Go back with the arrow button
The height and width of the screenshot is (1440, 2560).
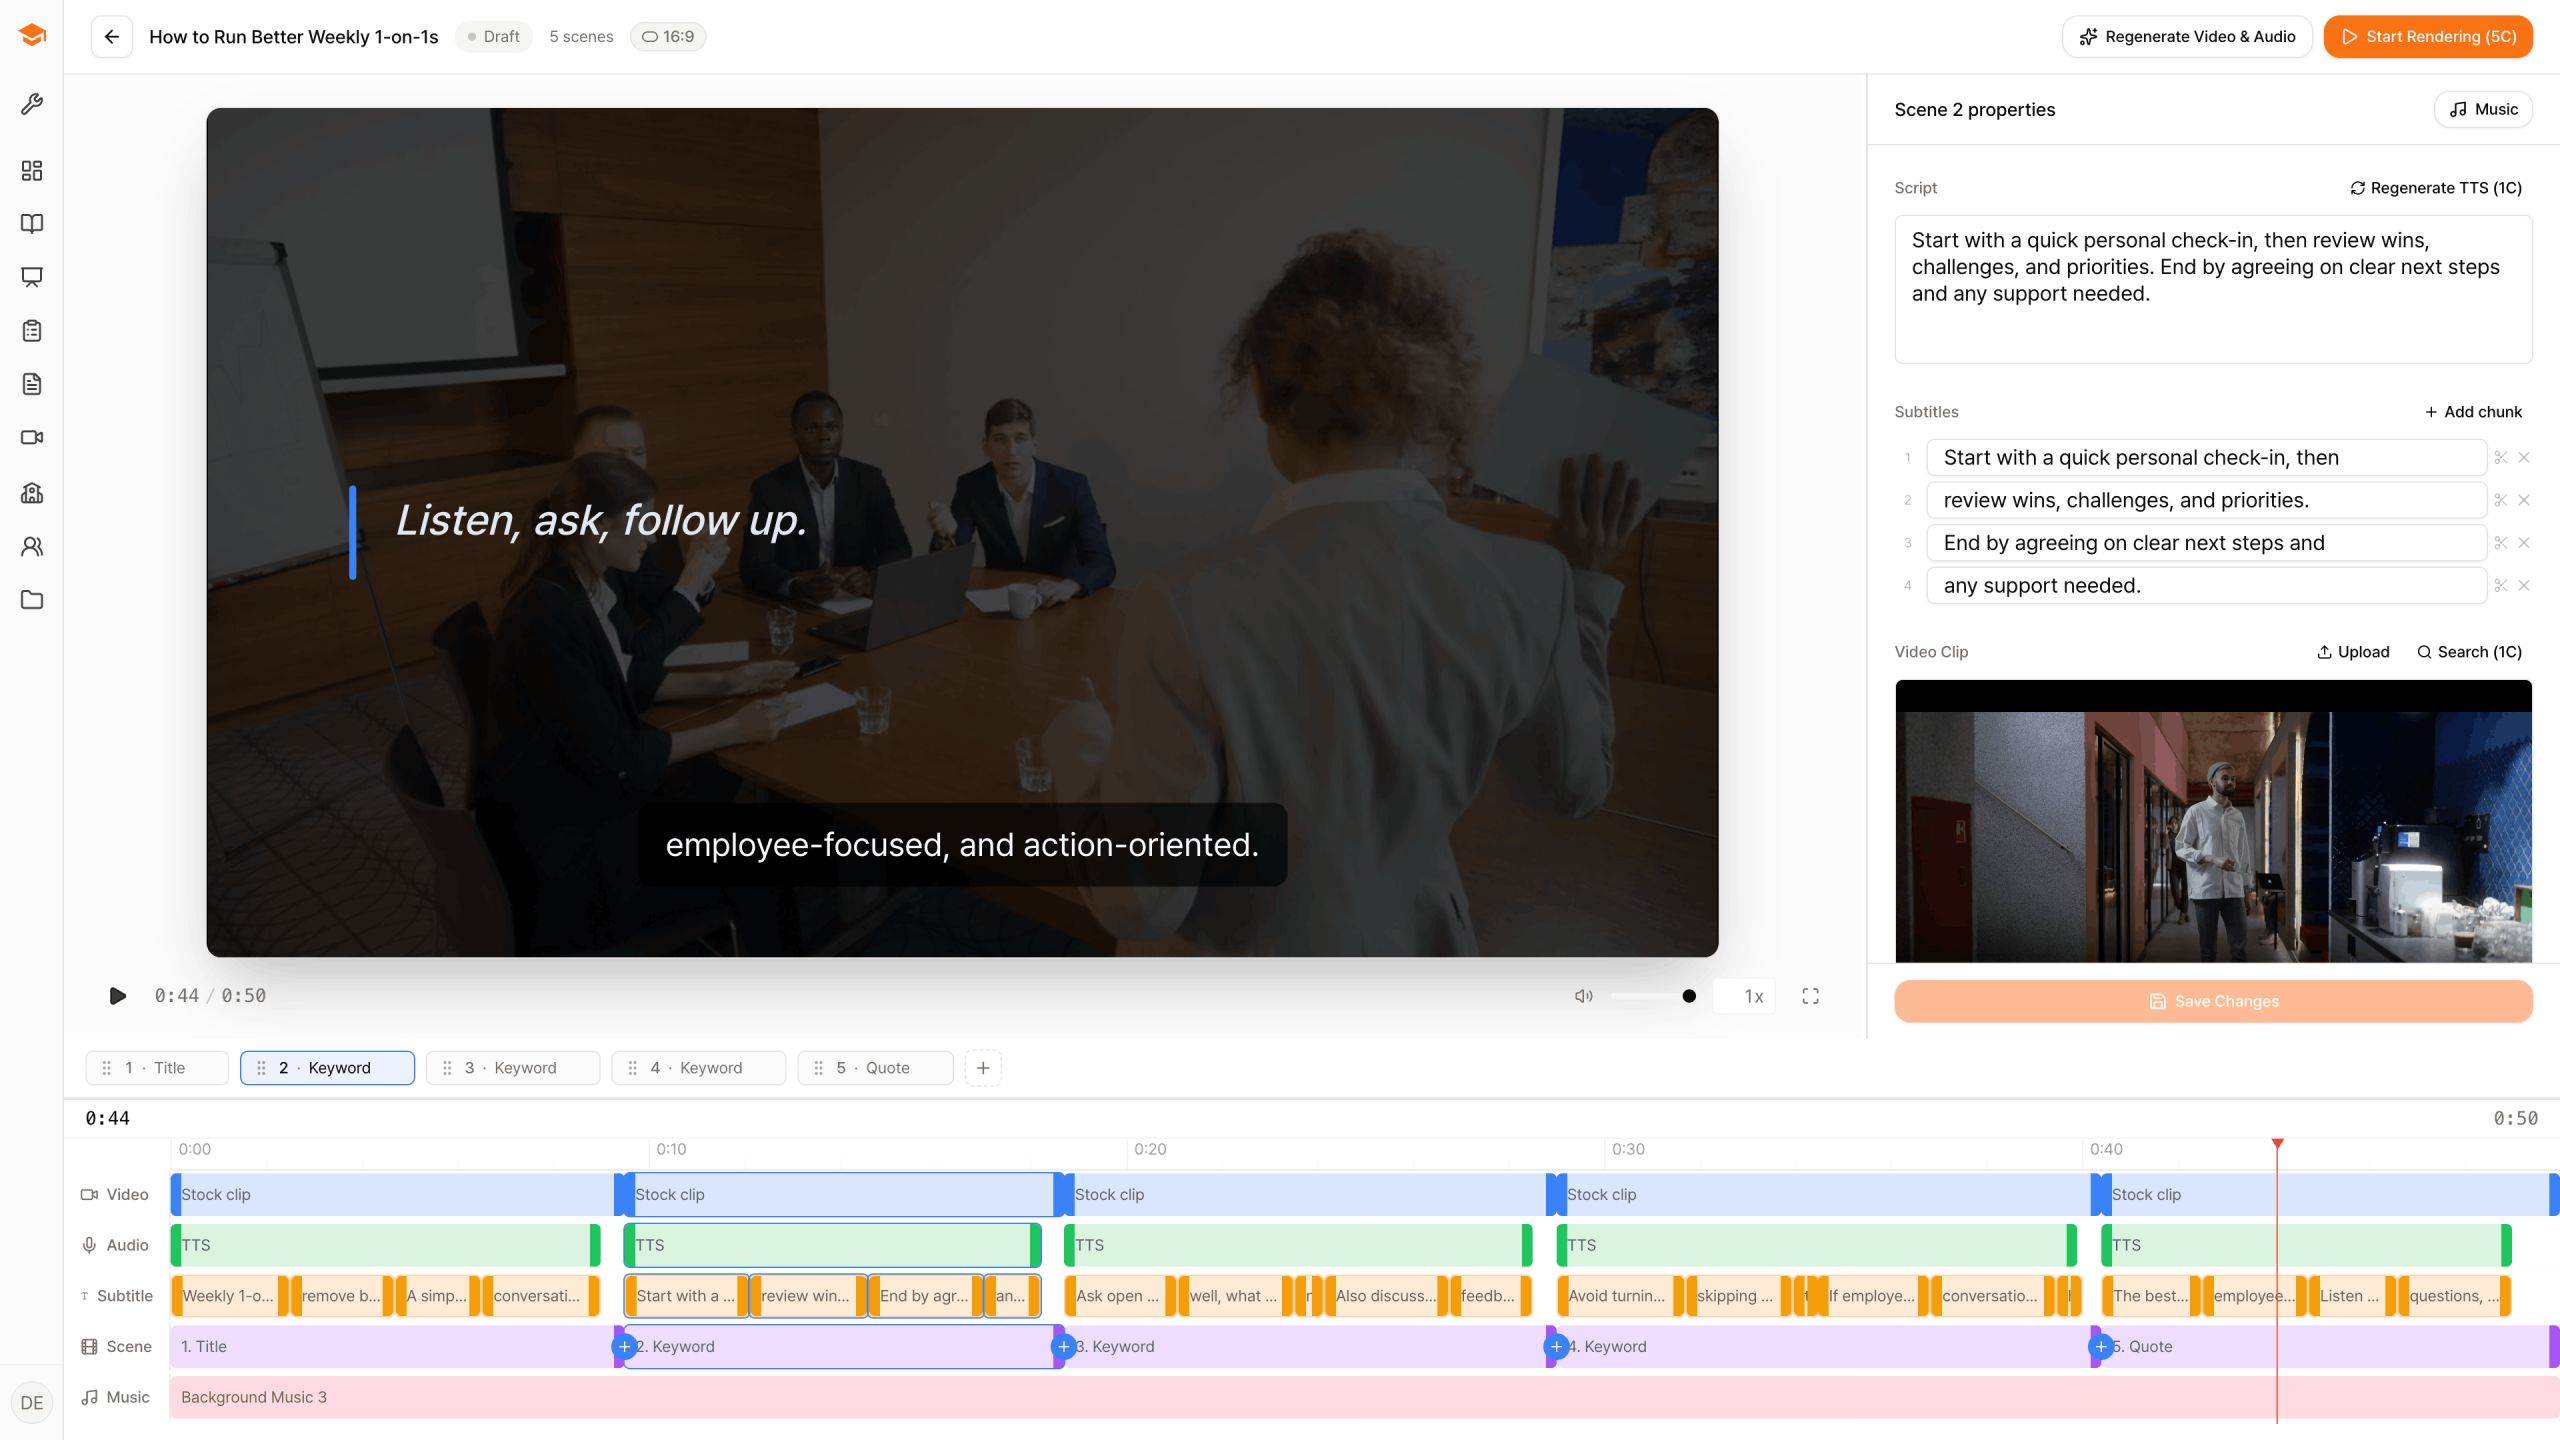click(x=112, y=37)
